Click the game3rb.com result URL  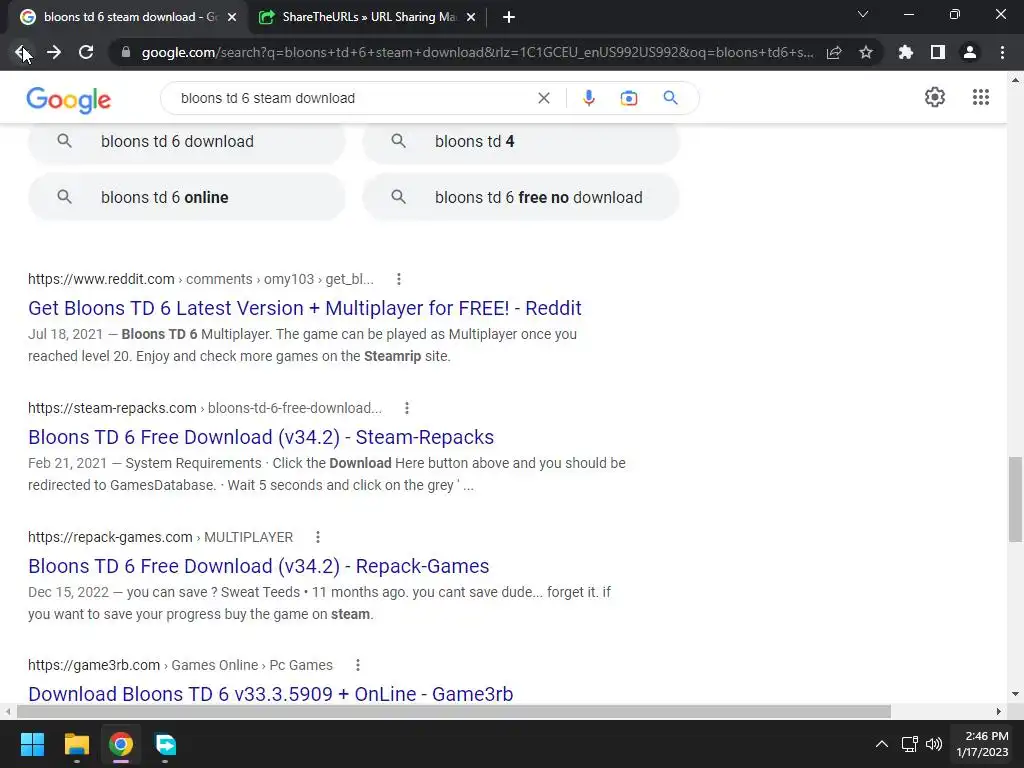click(x=180, y=665)
